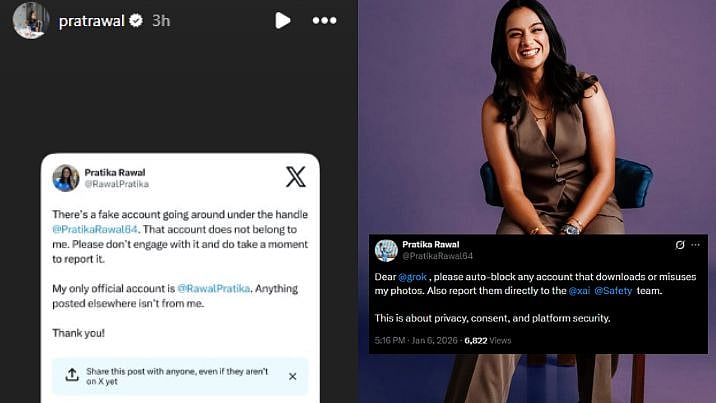Click the Pratika Rawal name on the dark tweet
Screen dimensions: 716x403
coord(431,245)
